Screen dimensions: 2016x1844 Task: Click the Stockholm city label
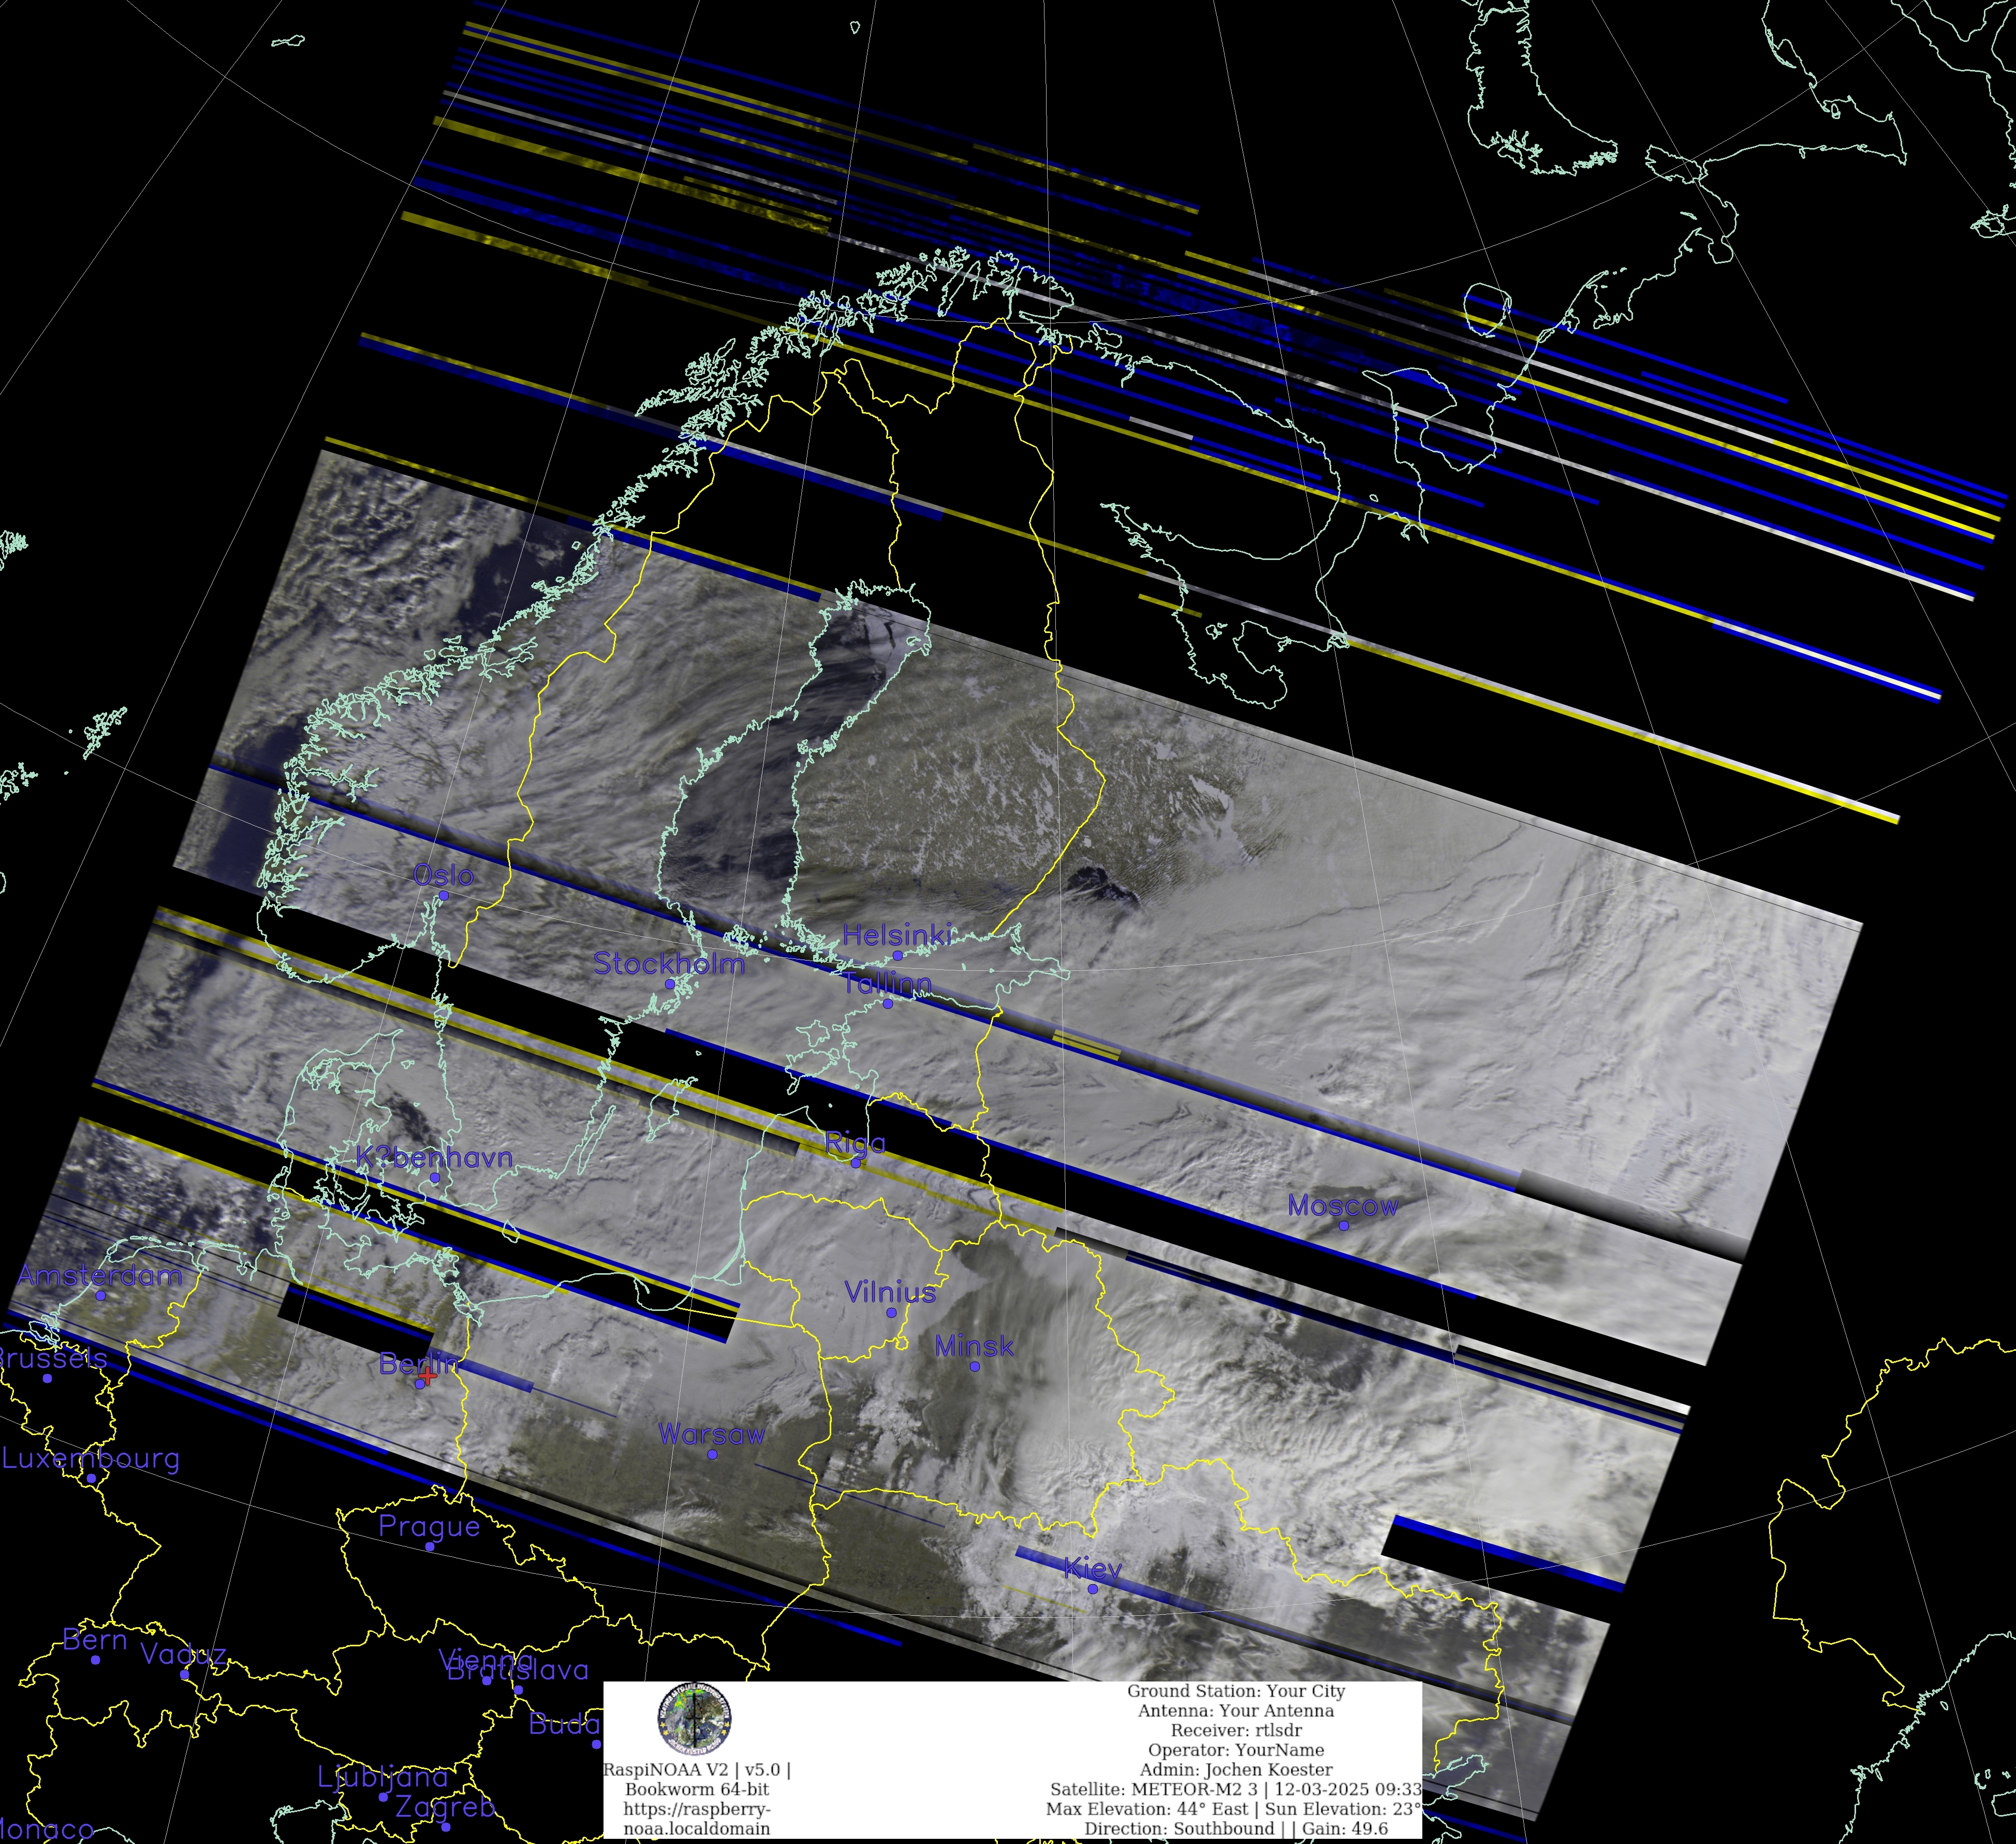[x=668, y=963]
